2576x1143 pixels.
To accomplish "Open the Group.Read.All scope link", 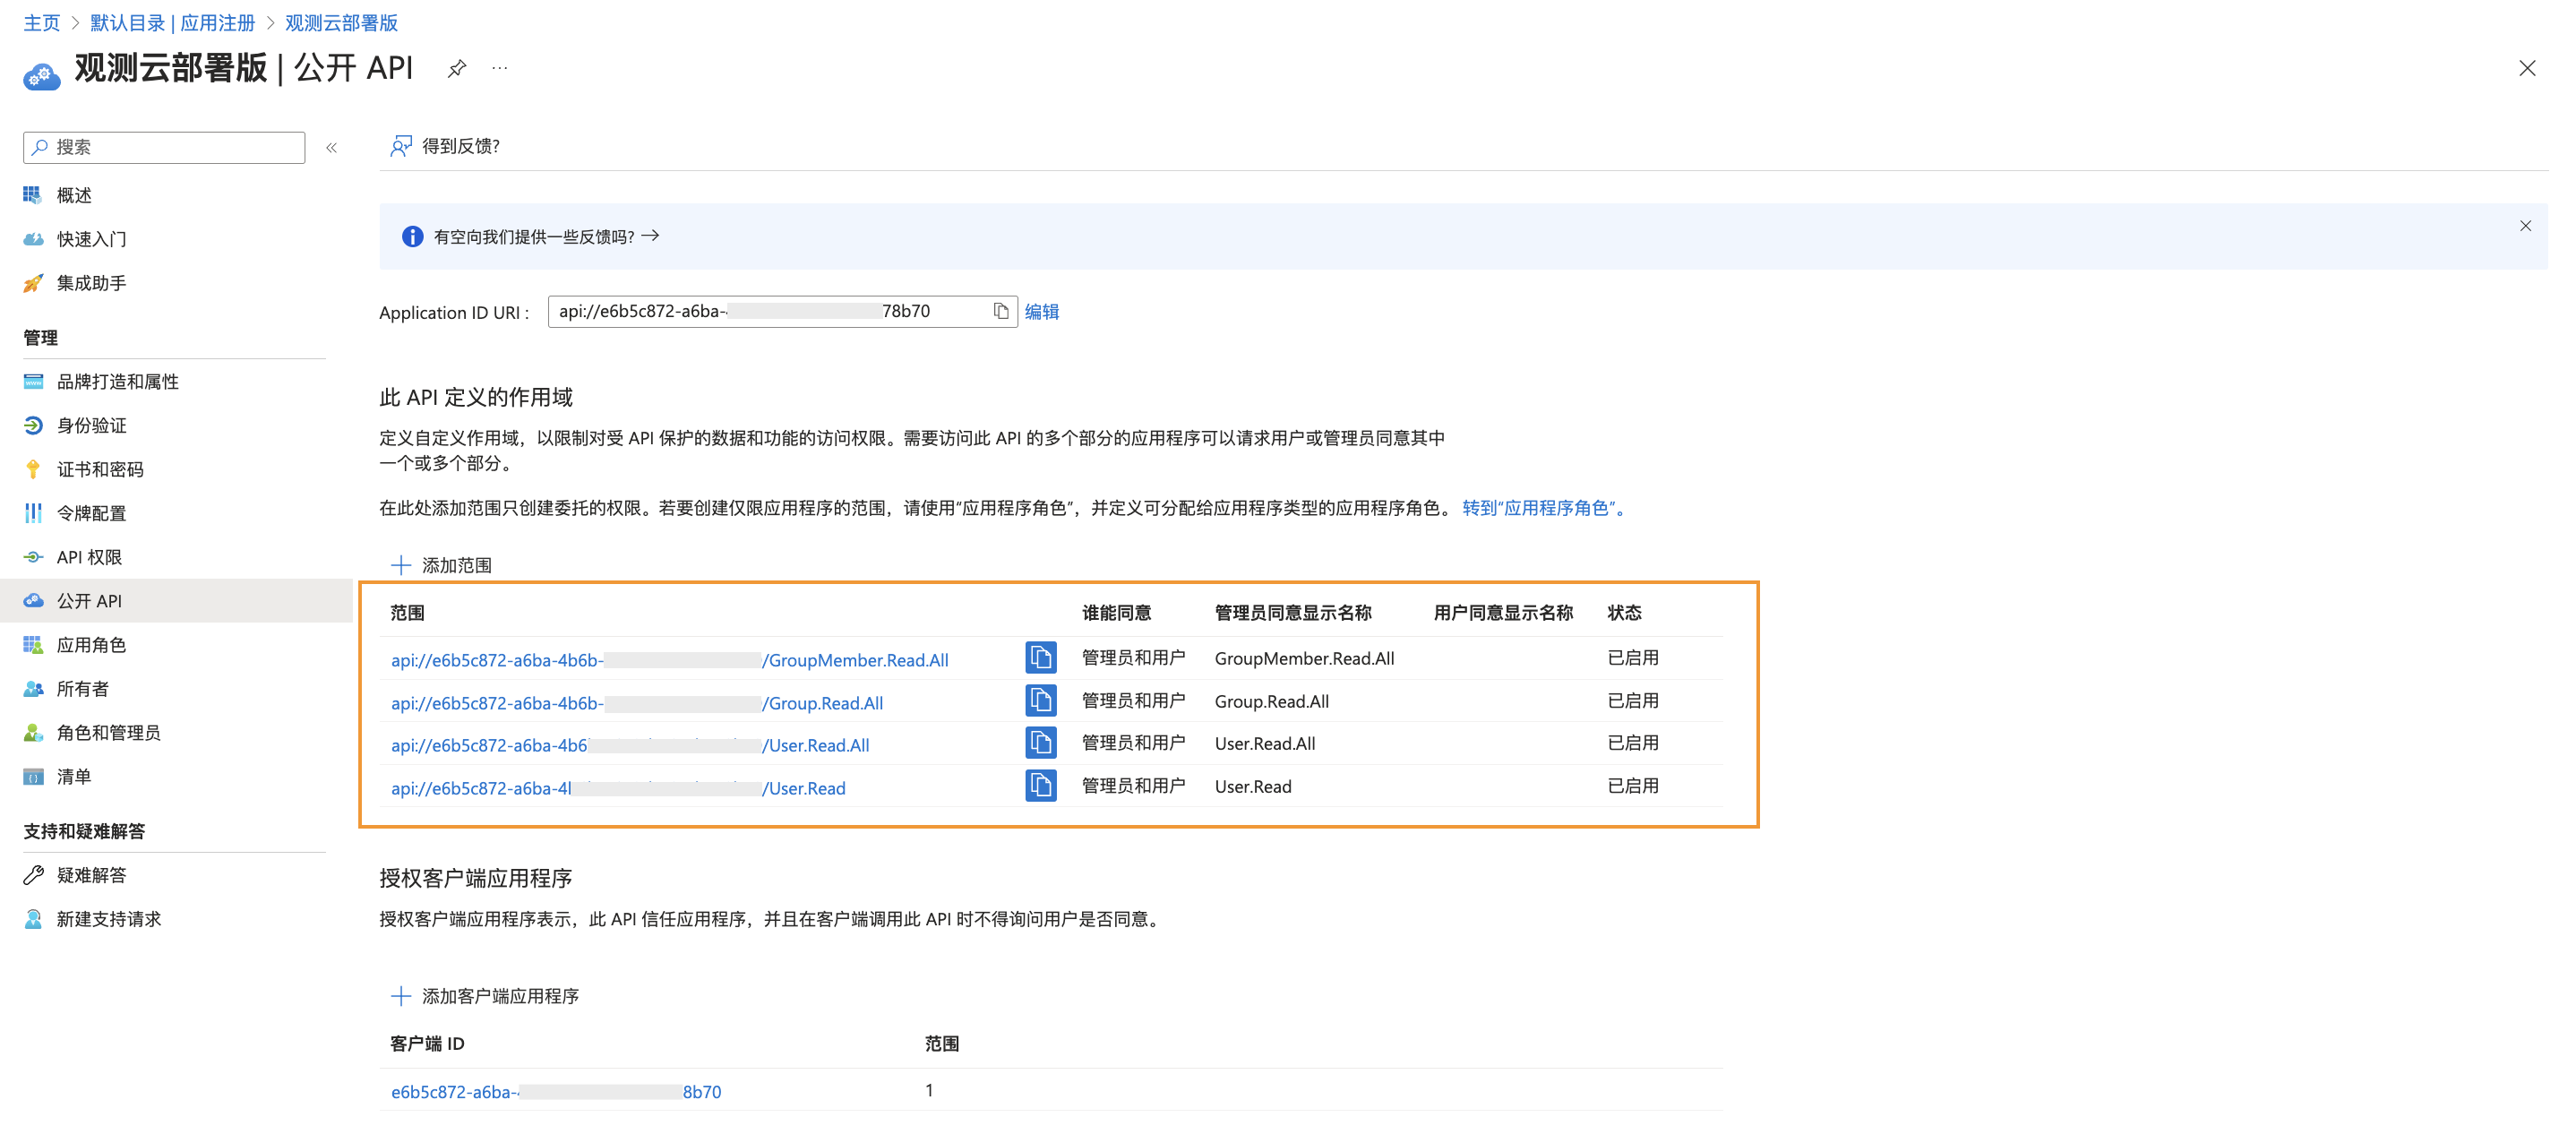I will click(x=636, y=703).
